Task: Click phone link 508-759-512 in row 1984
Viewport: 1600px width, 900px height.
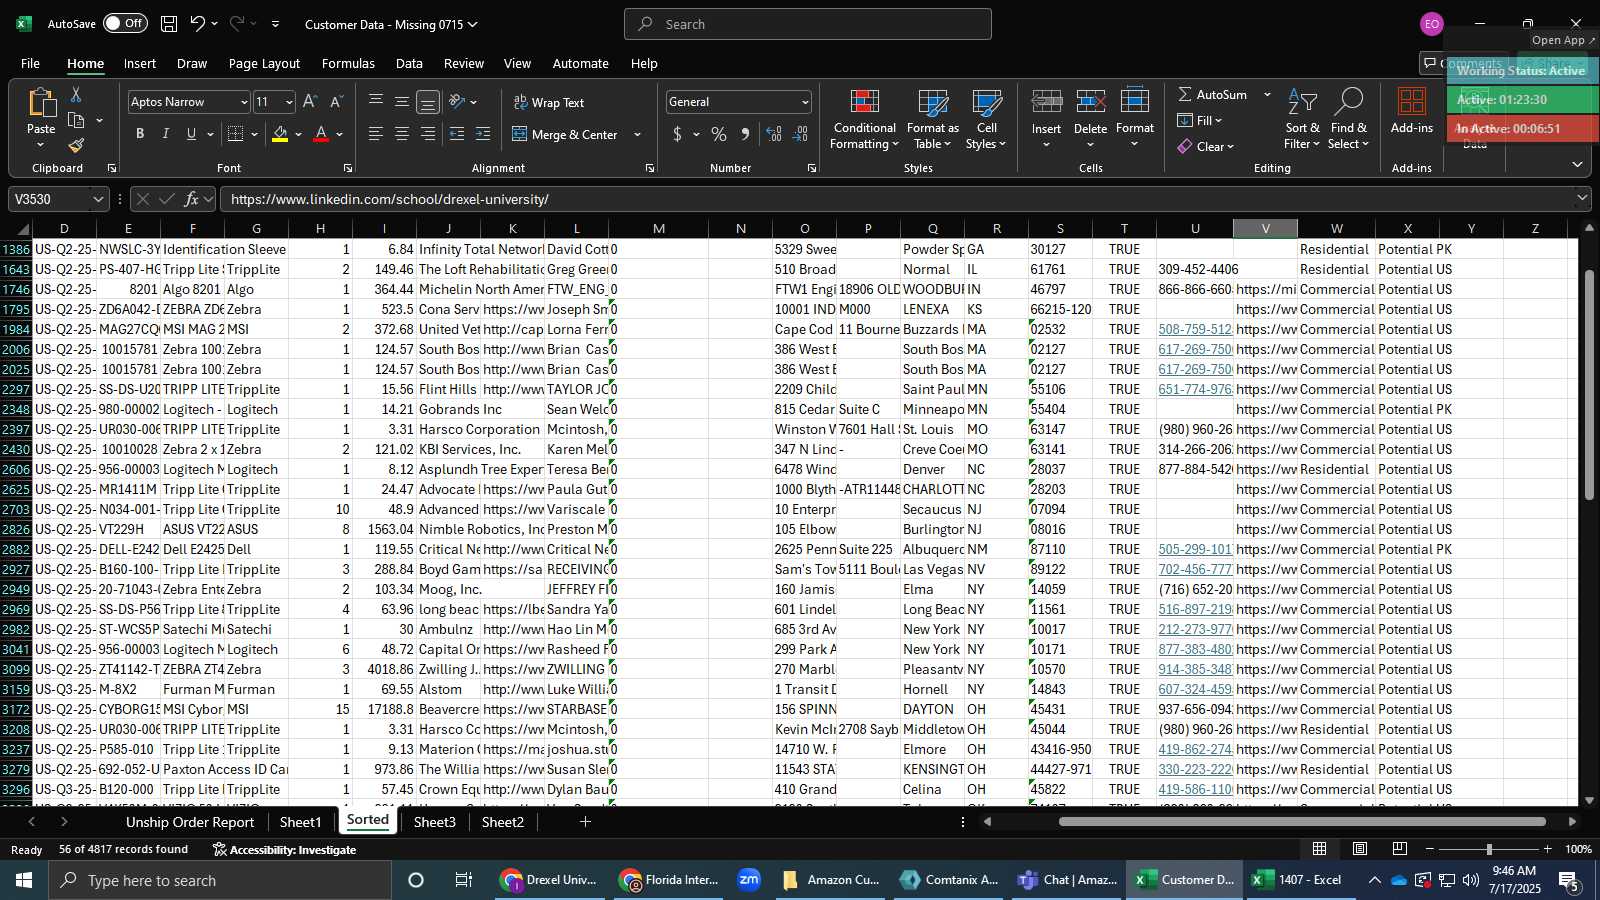Action: tap(1195, 329)
